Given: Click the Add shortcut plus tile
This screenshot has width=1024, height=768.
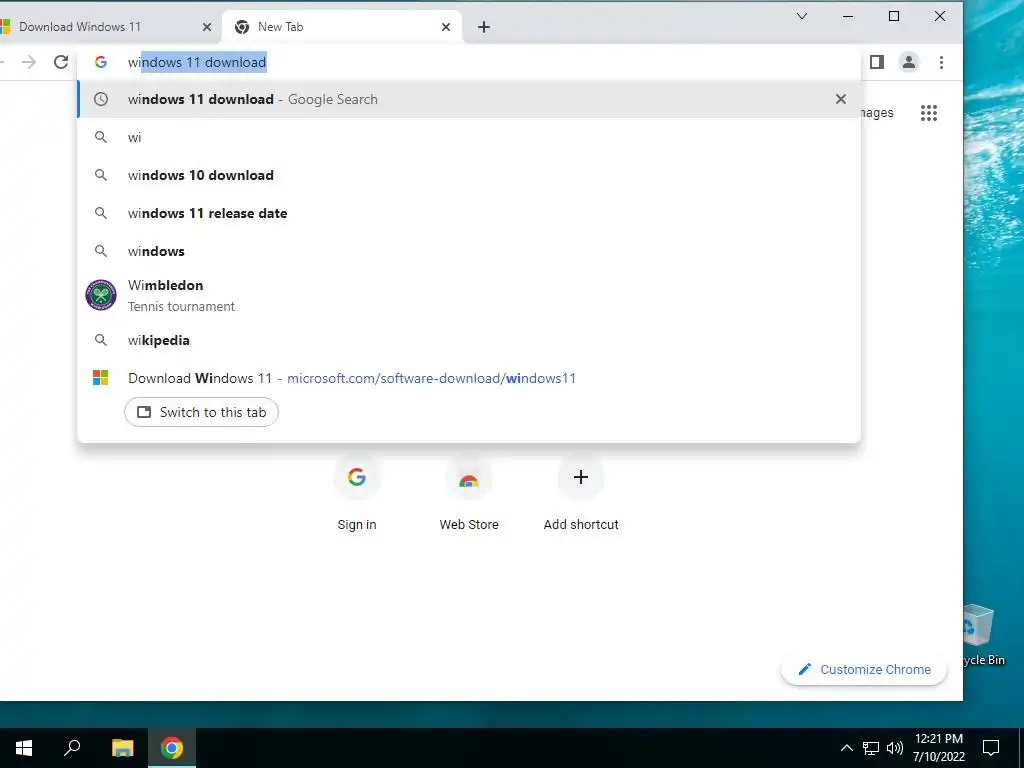Looking at the screenshot, I should coord(581,493).
